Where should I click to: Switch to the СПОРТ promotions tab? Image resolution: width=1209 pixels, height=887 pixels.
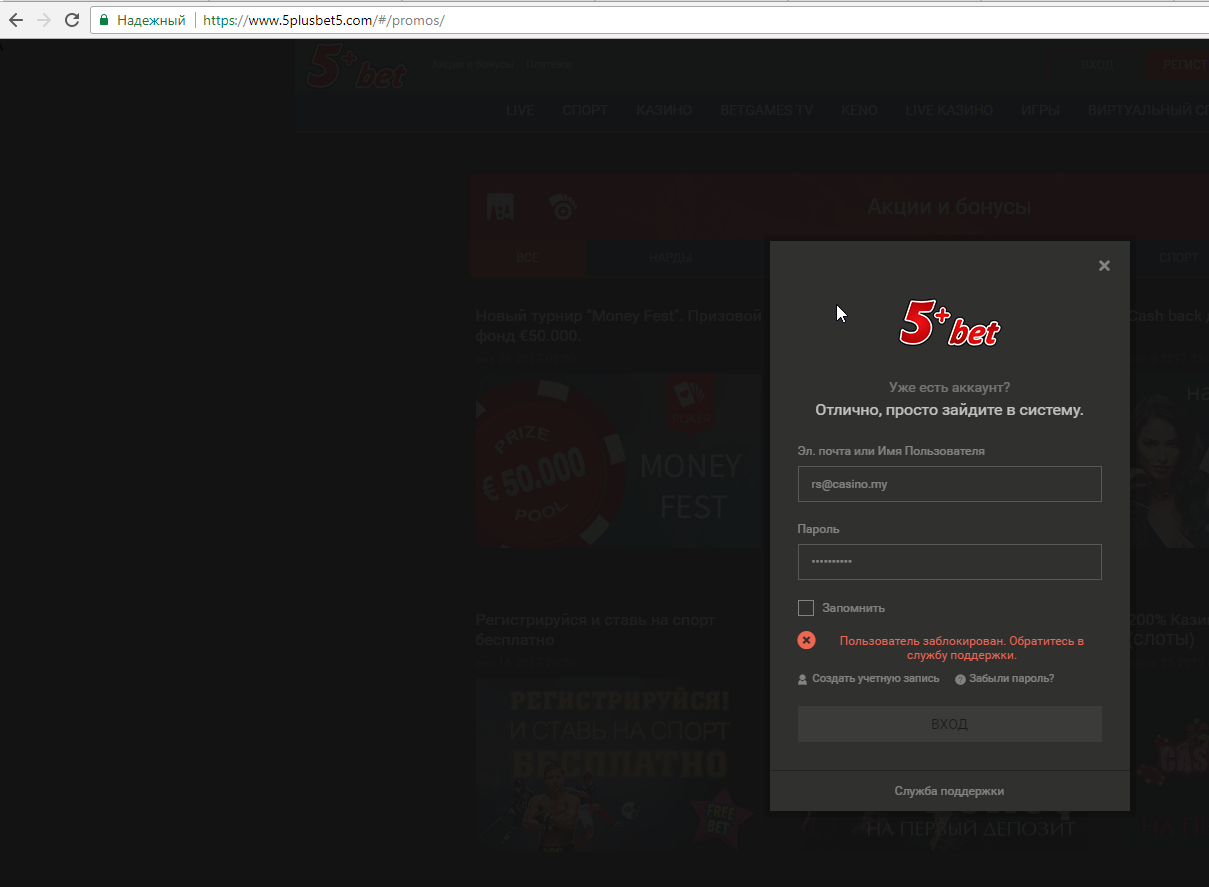pos(1179,258)
